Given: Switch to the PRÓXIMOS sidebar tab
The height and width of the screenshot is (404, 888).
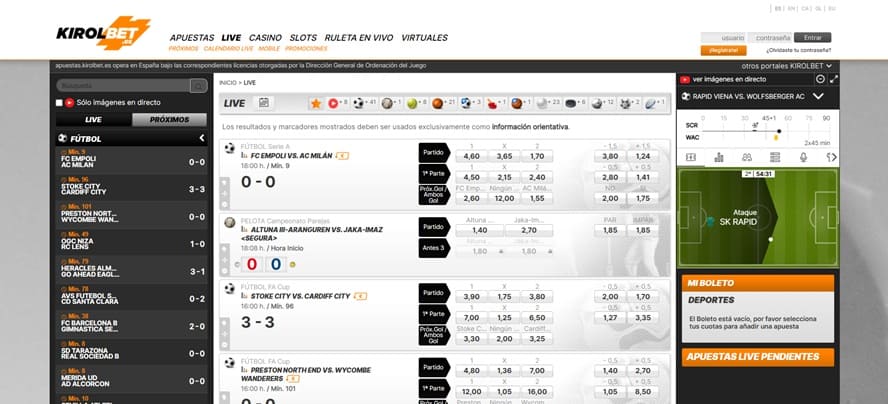Looking at the screenshot, I should tap(169, 120).
